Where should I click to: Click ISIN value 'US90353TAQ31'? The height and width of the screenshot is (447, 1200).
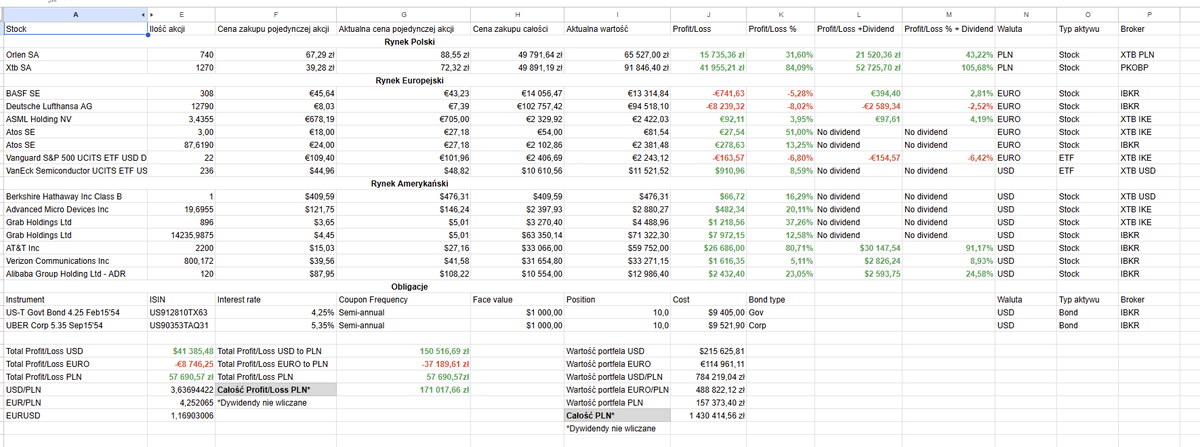(x=180, y=325)
